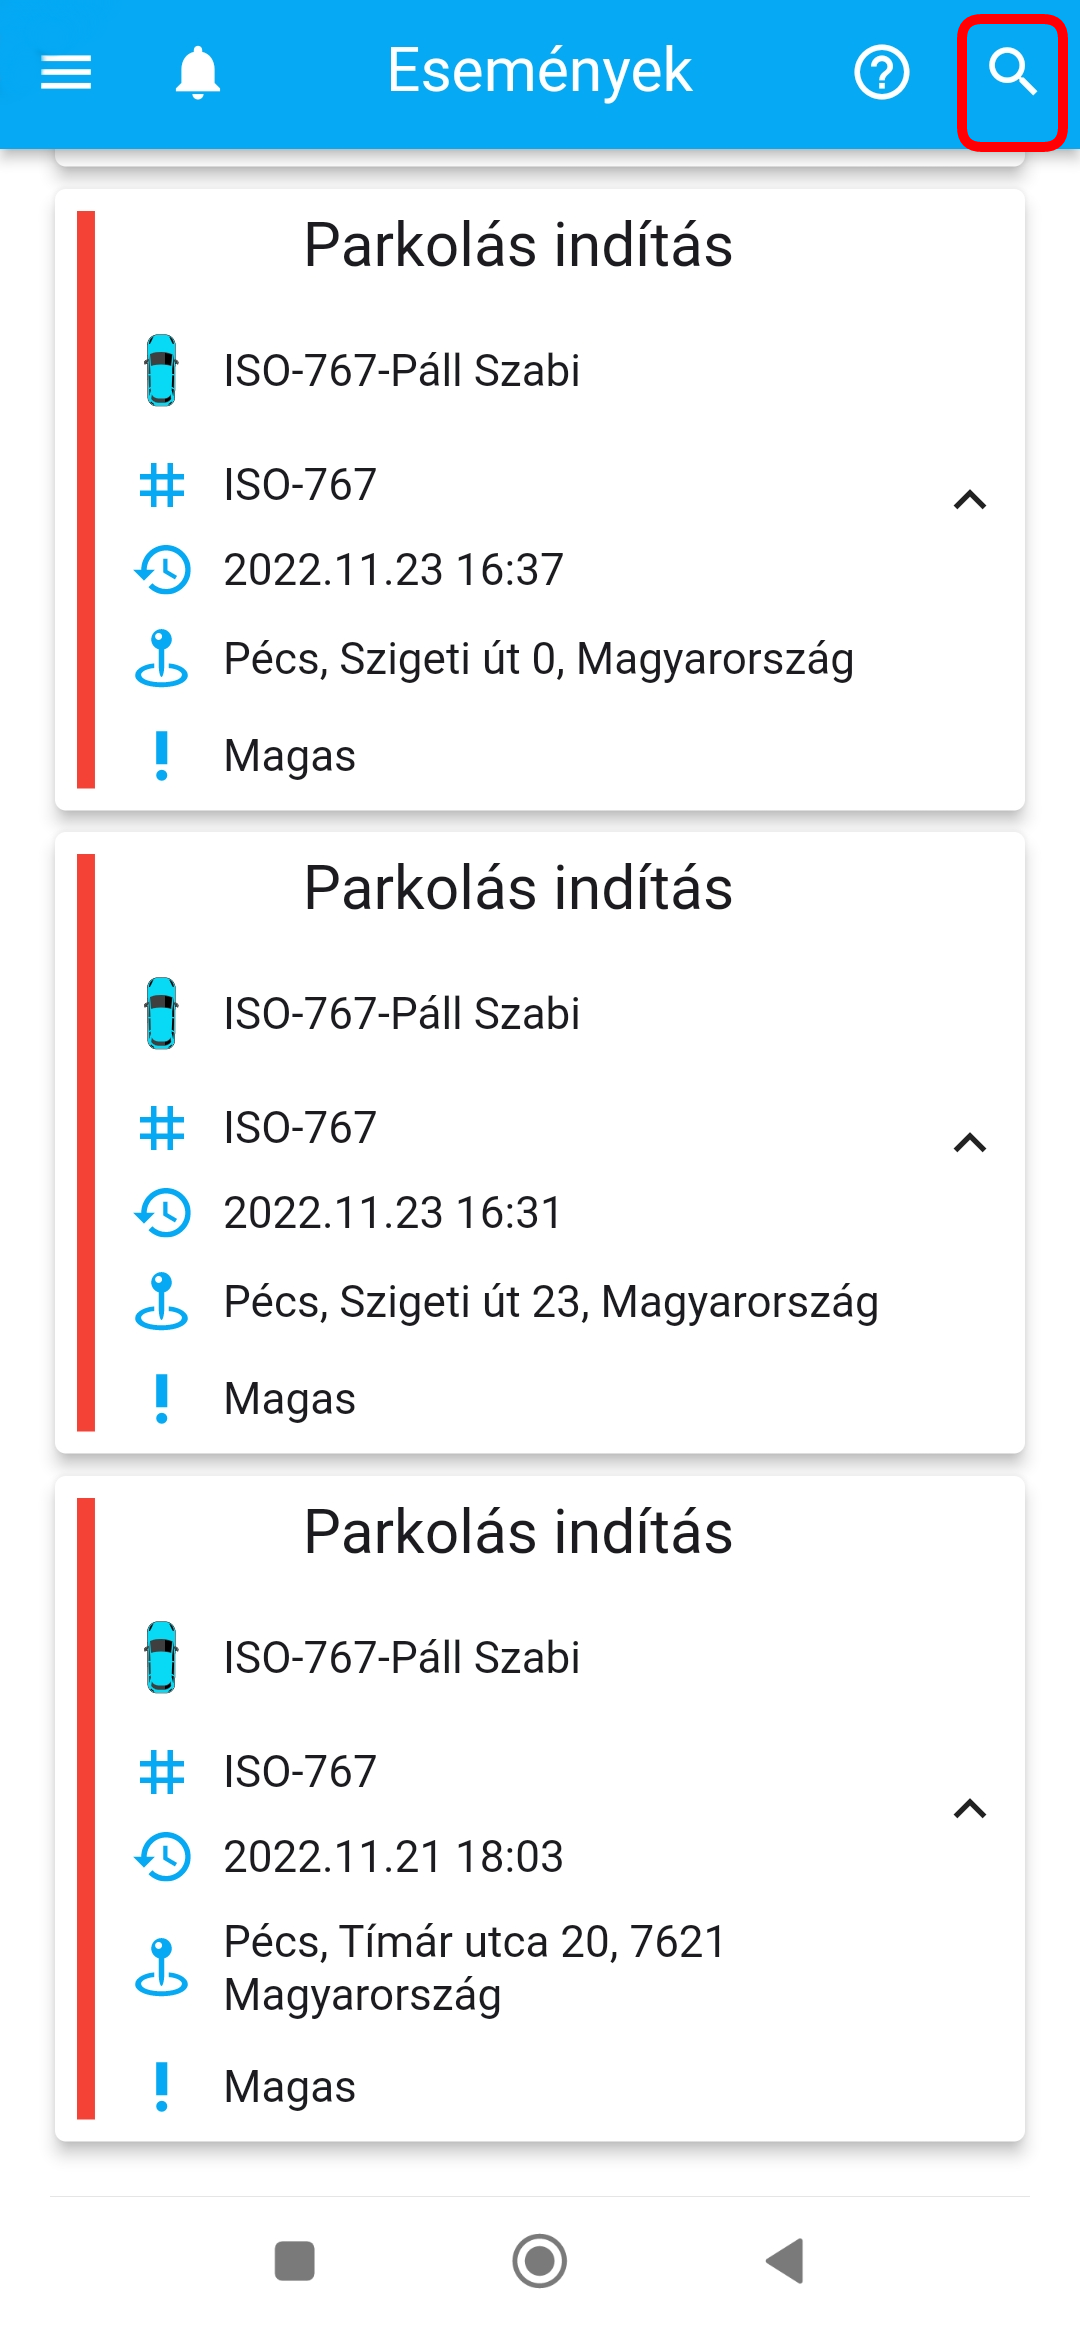Open recent apps with the square button
This screenshot has width=1080, height=2326.
pyautogui.click(x=295, y=2261)
